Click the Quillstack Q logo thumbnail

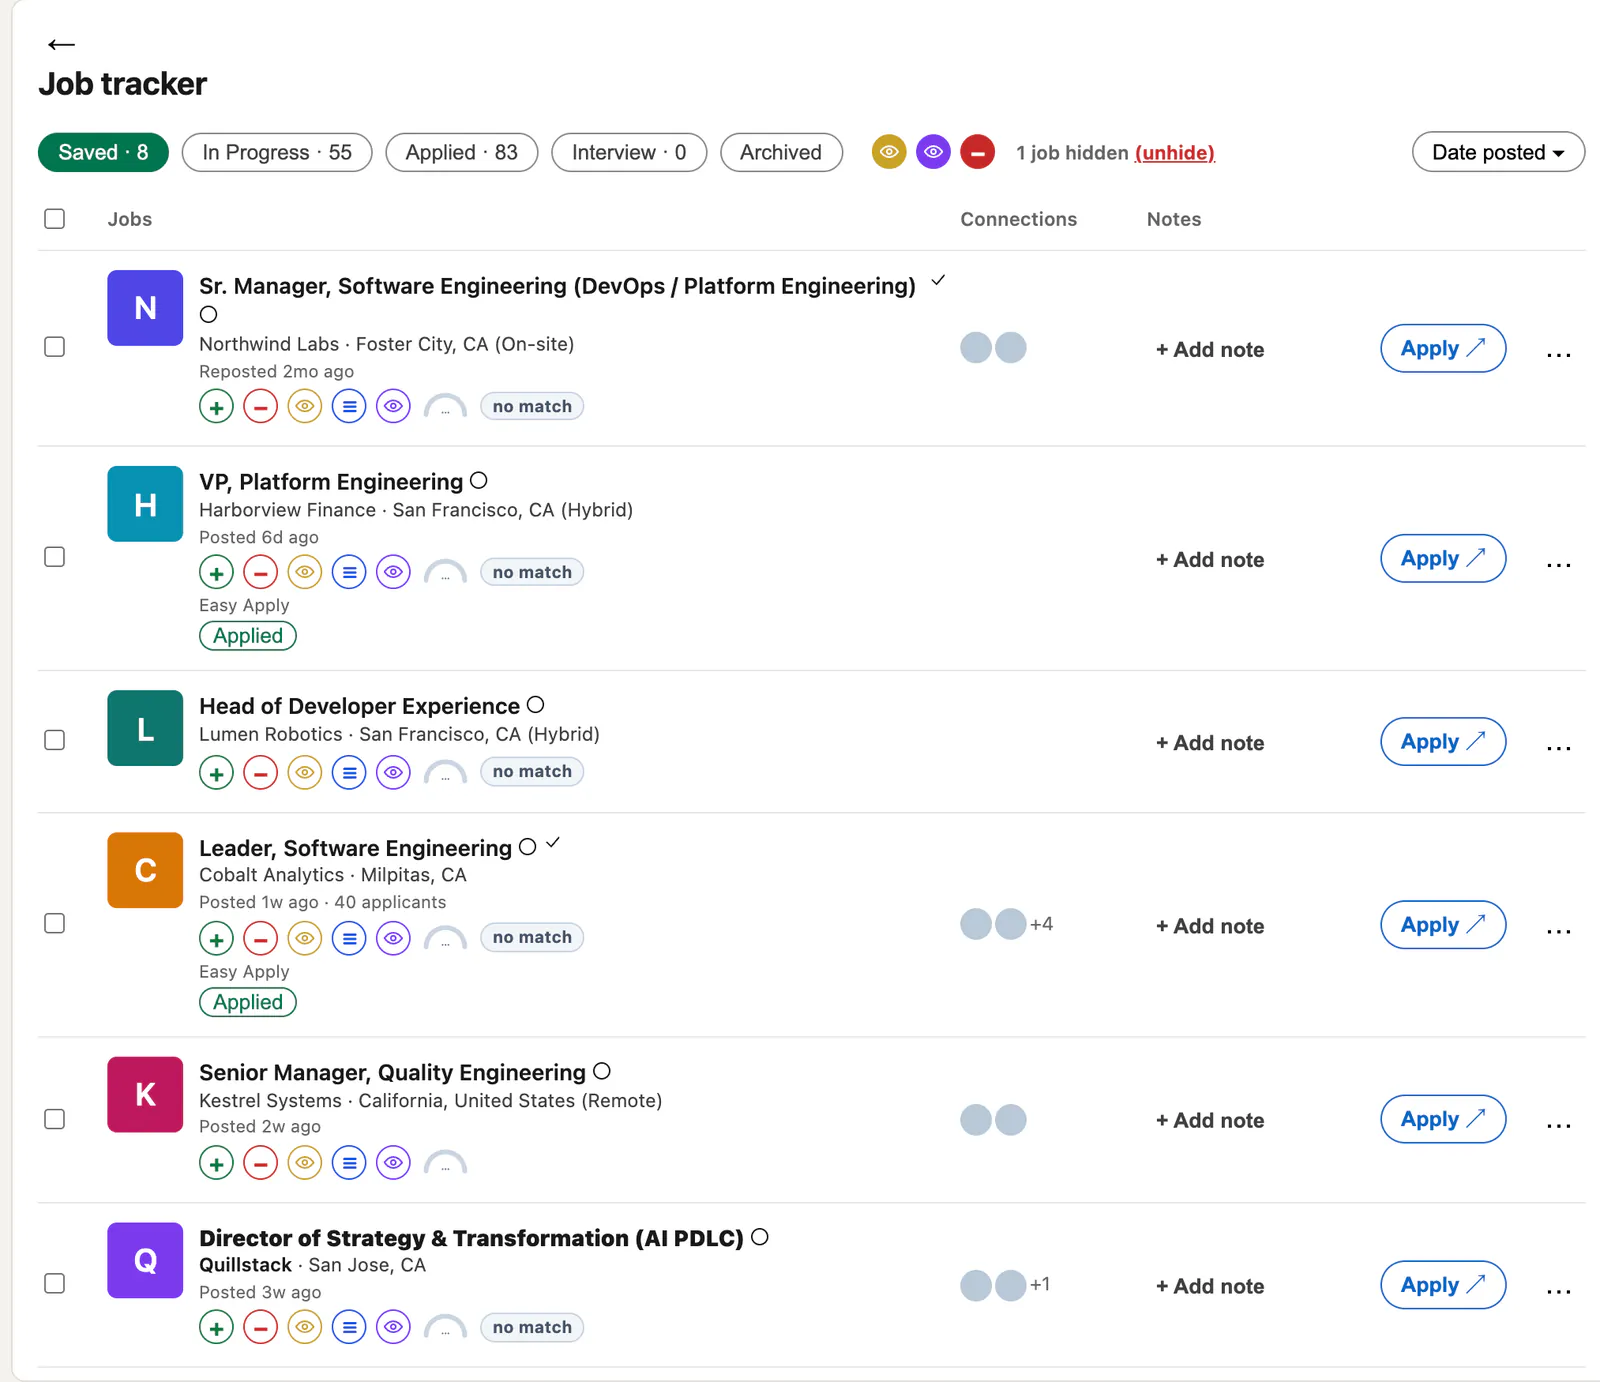pyautogui.click(x=145, y=1260)
